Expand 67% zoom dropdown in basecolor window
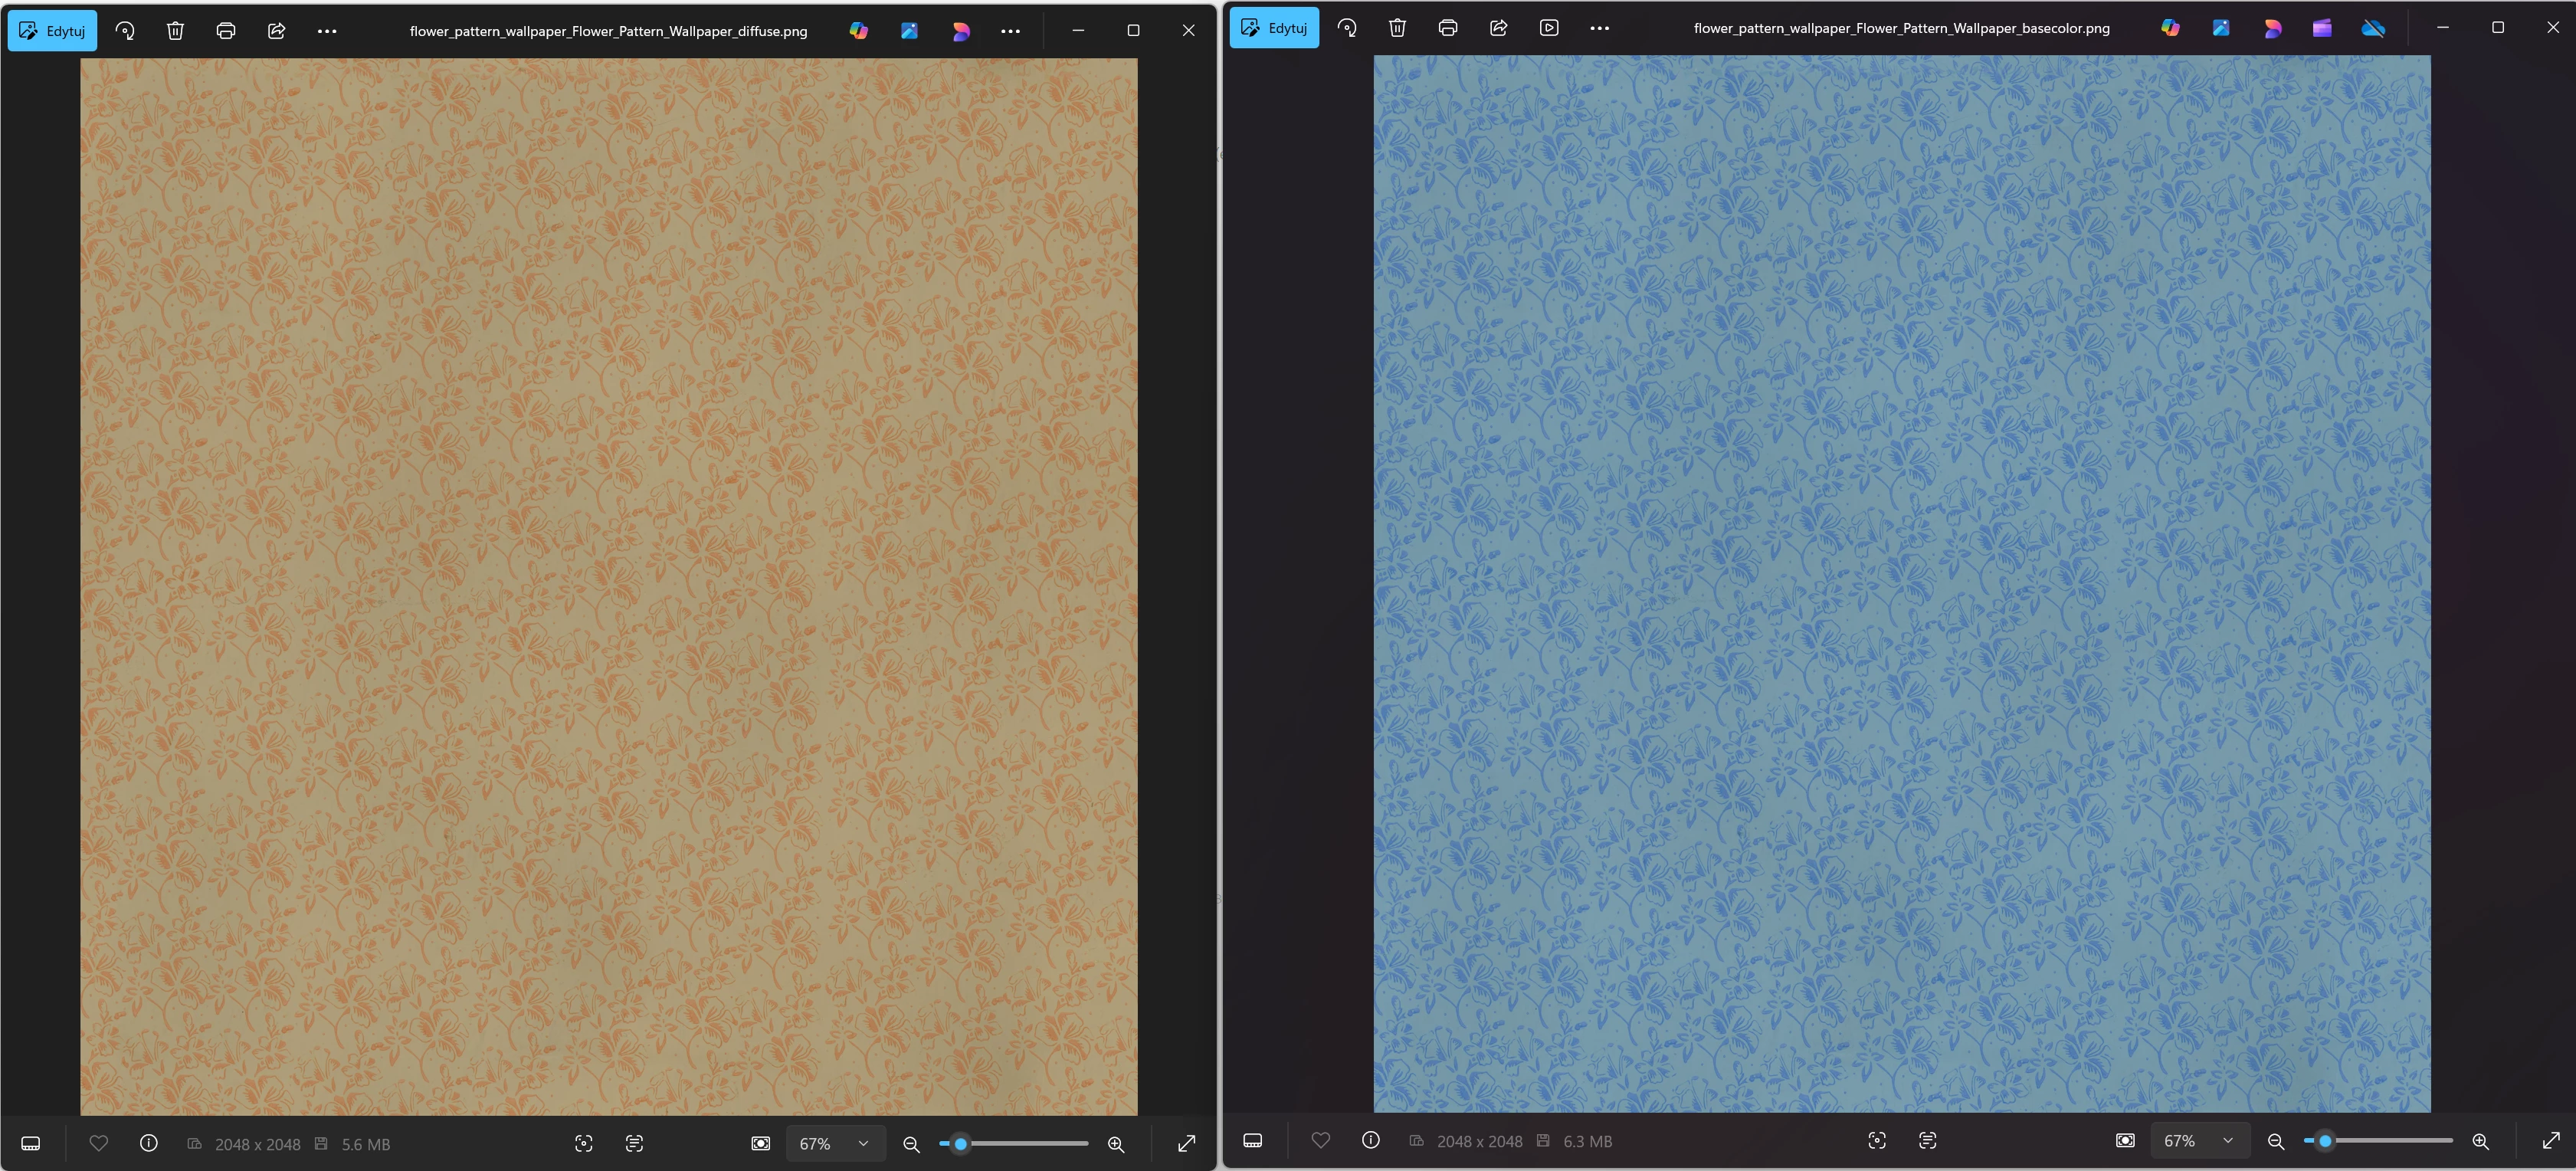The height and width of the screenshot is (1171, 2576). pos(2228,1140)
